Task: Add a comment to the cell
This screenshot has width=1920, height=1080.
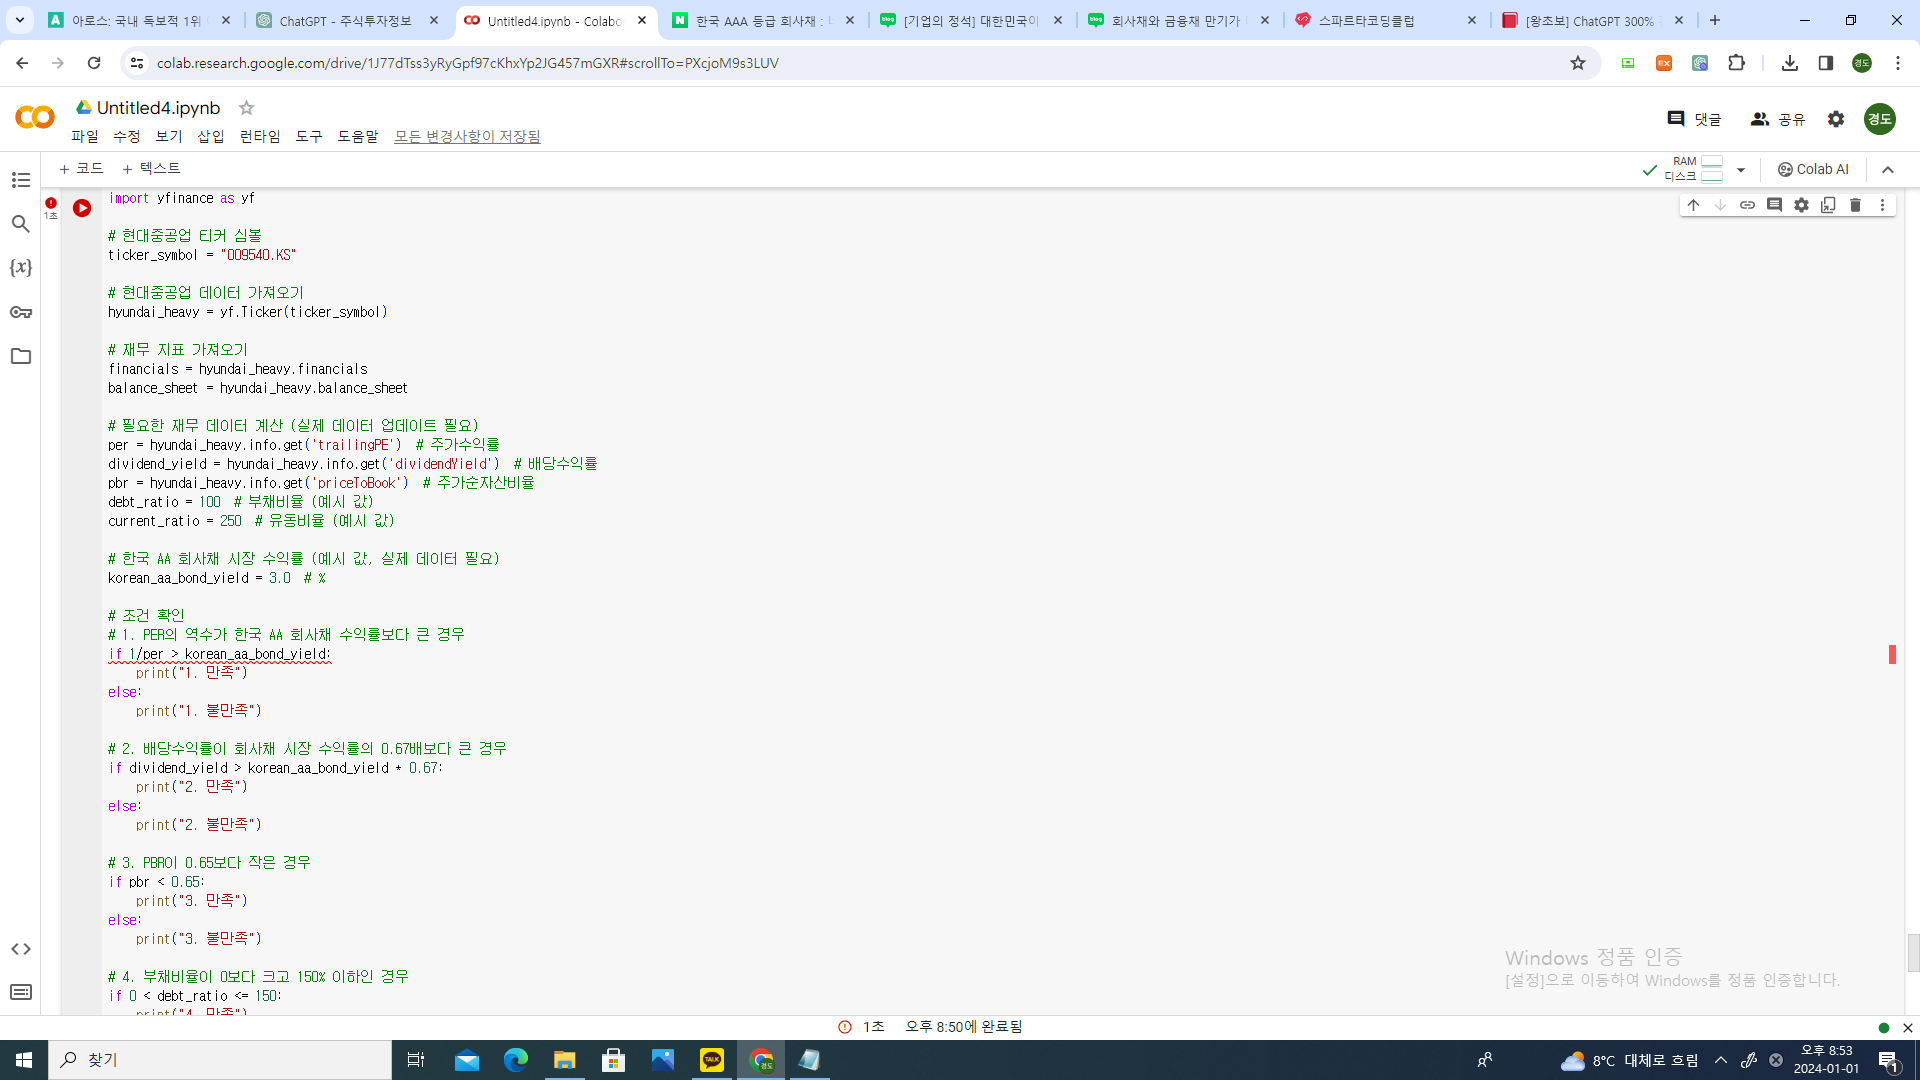Action: [1774, 205]
